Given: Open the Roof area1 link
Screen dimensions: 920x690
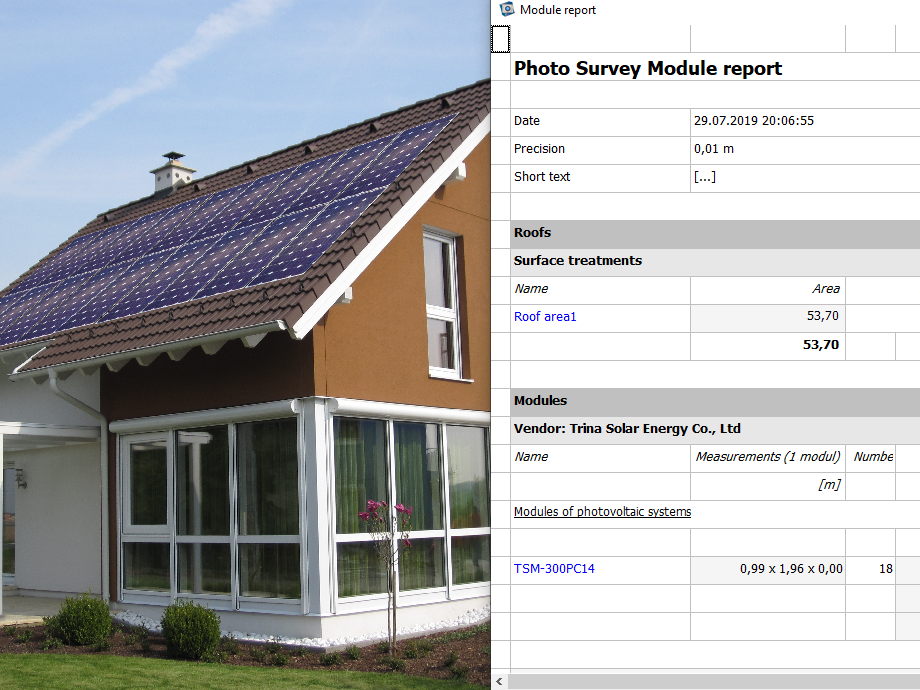Looking at the screenshot, I should click(x=545, y=317).
